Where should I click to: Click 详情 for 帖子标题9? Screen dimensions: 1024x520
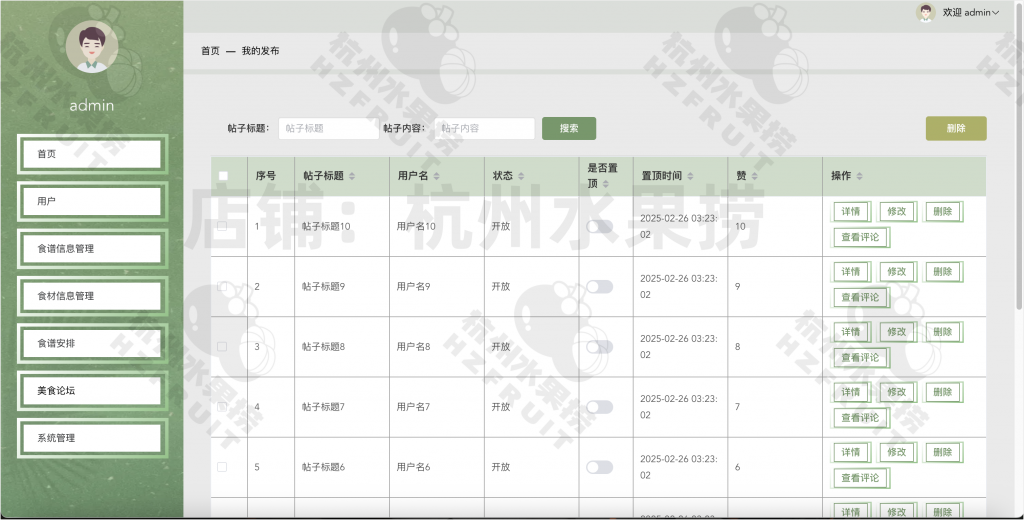(851, 272)
